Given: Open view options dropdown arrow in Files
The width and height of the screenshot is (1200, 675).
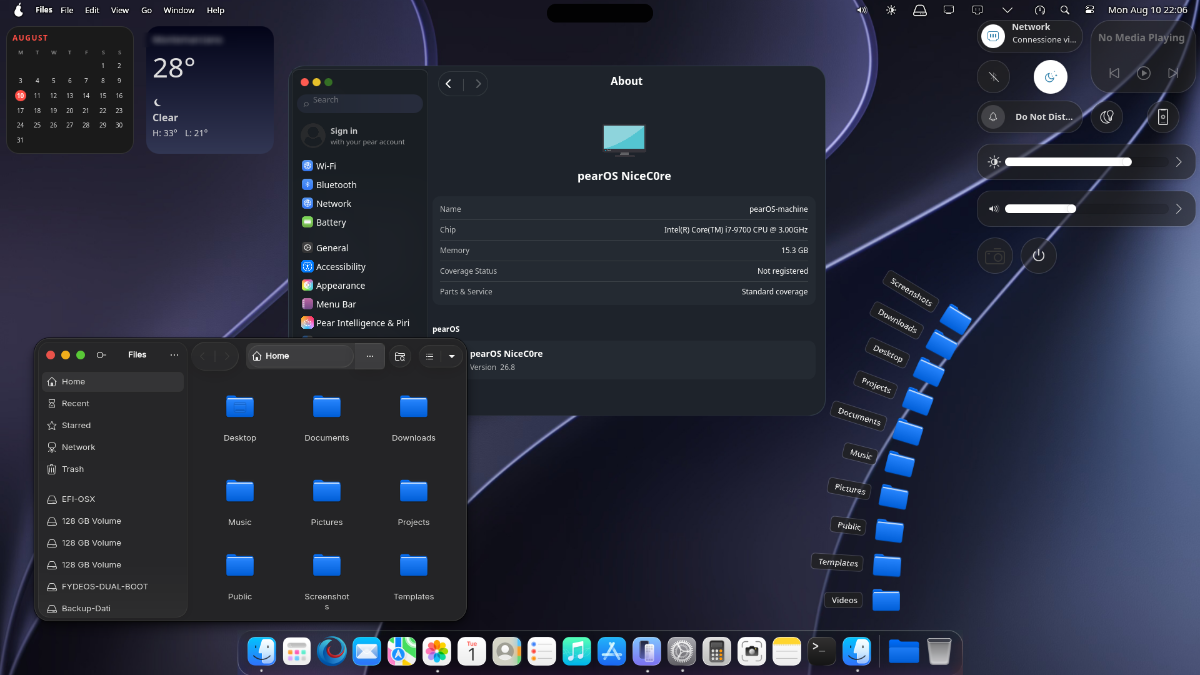Looking at the screenshot, I should pyautogui.click(x=451, y=356).
